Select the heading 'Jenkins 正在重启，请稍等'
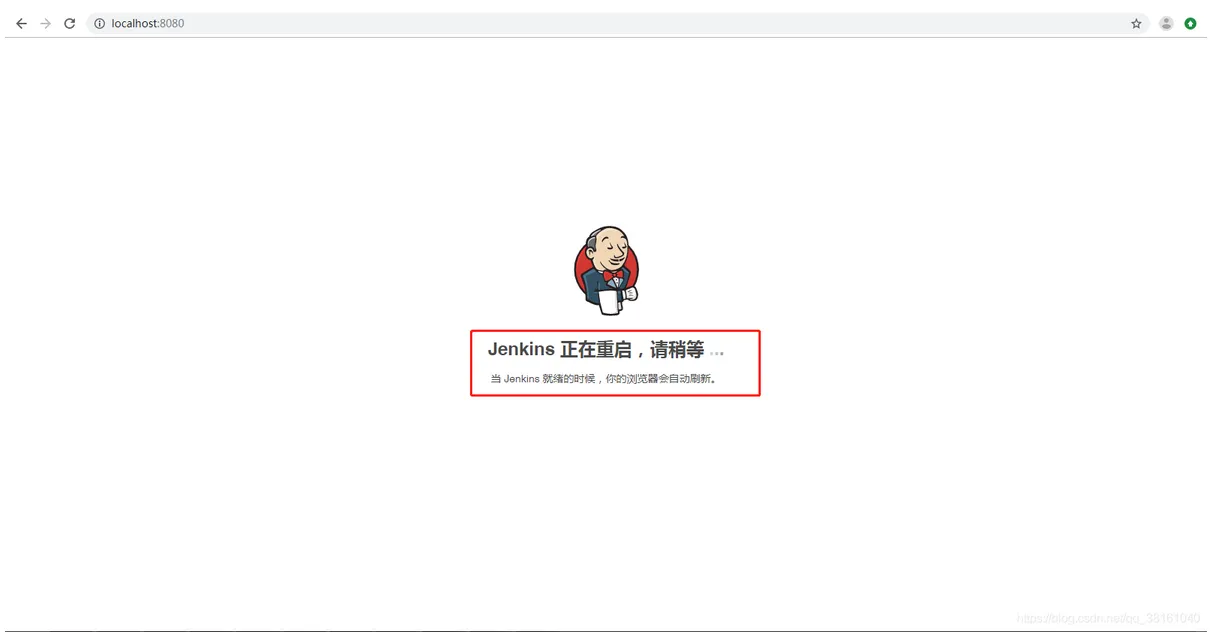1210x635 pixels. (596, 350)
